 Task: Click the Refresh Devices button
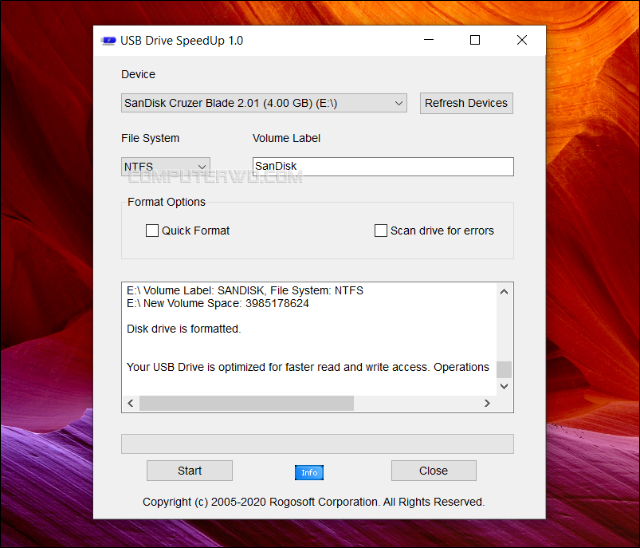[x=466, y=103]
